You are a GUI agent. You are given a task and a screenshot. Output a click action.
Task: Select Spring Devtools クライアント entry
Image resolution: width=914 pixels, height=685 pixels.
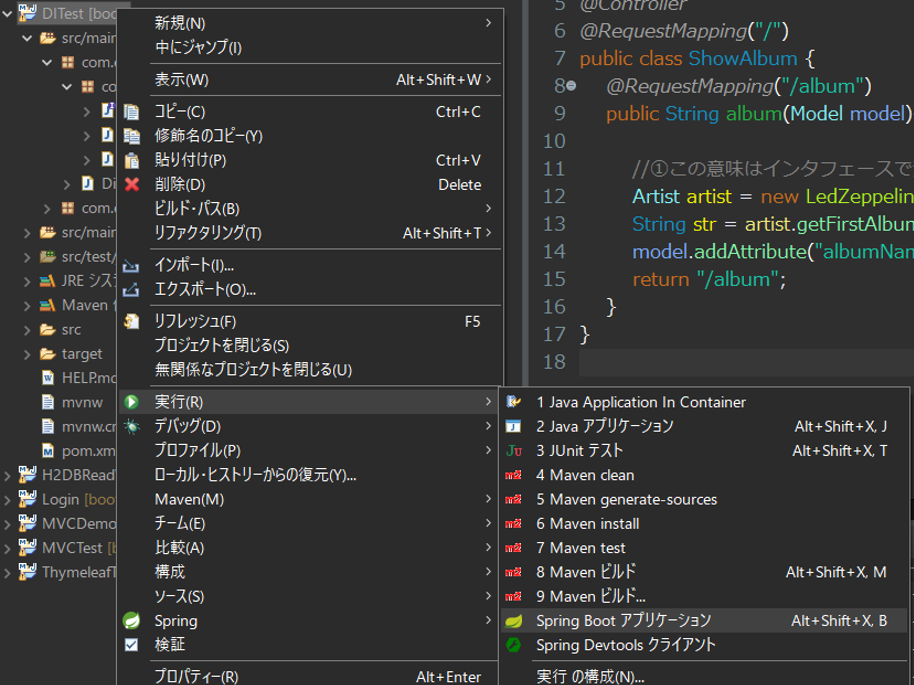(625, 646)
